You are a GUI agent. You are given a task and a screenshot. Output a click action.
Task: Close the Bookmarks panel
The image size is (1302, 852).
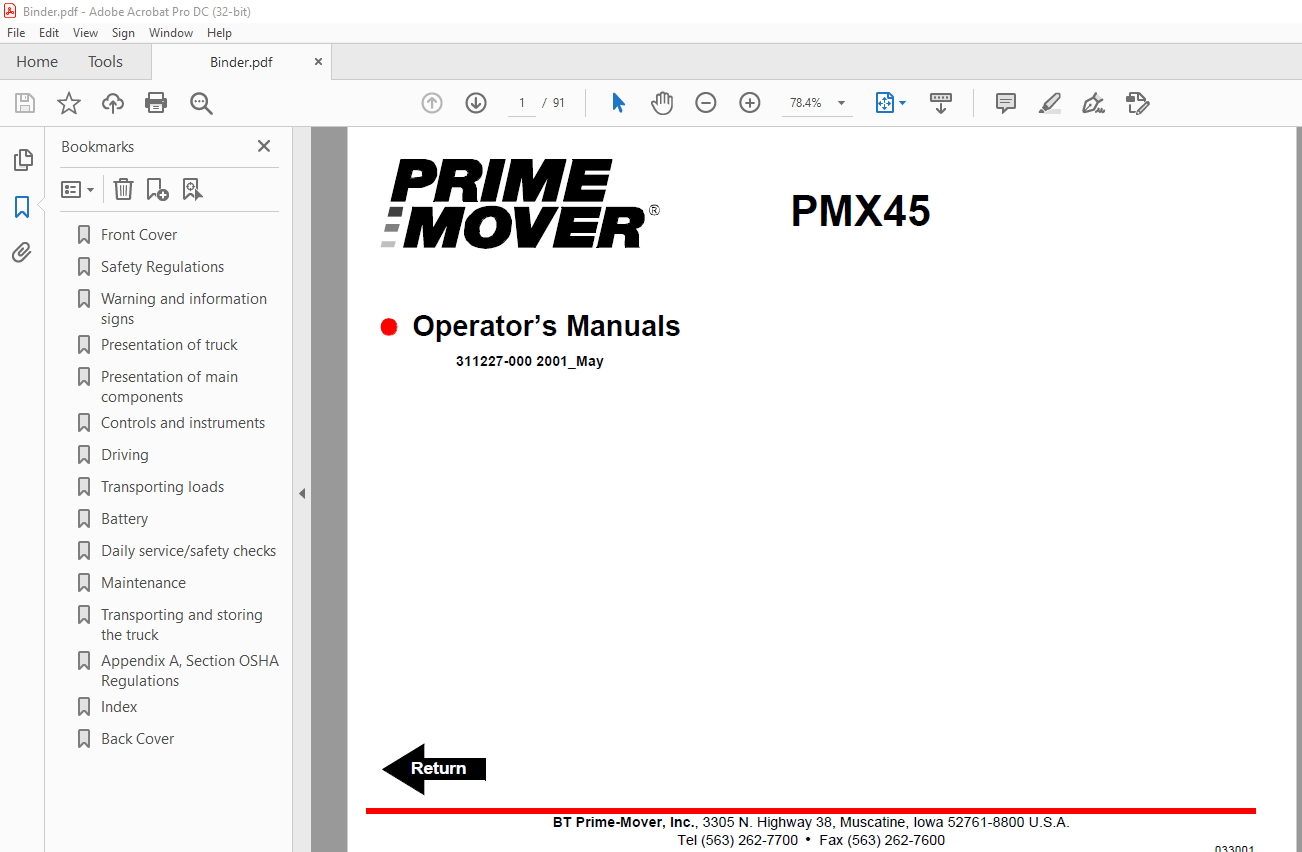coord(264,146)
